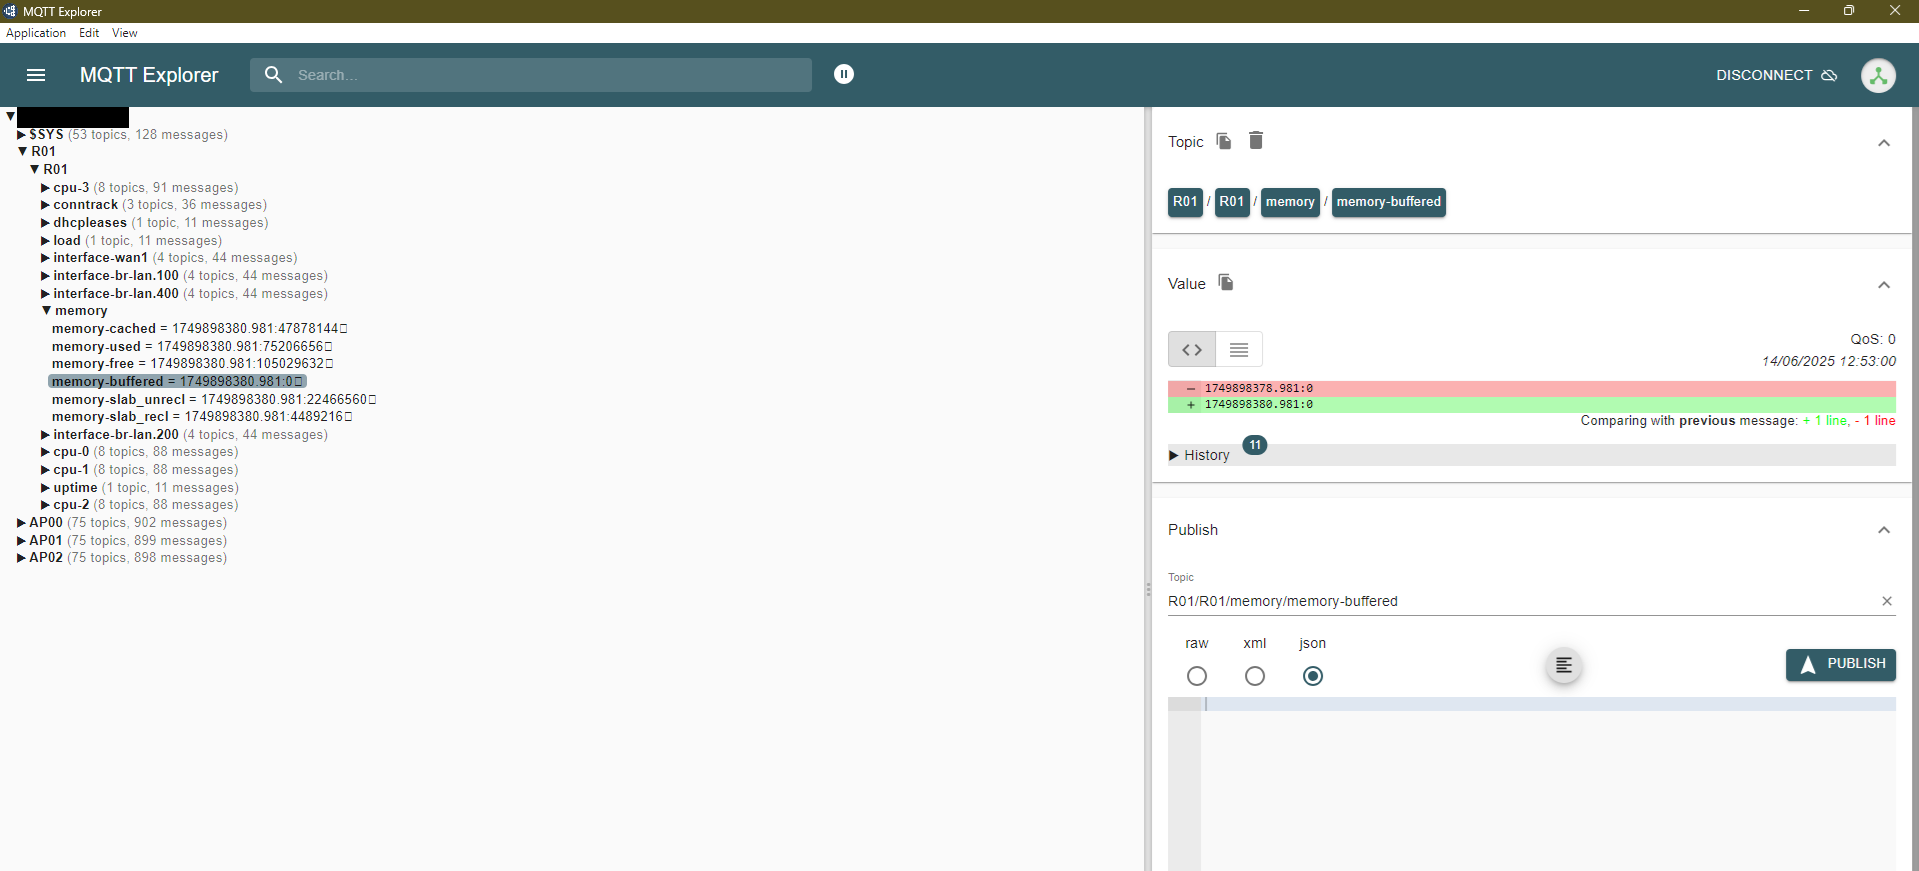The width and height of the screenshot is (1919, 871).
Task: Open the View menu
Action: pyautogui.click(x=125, y=33)
